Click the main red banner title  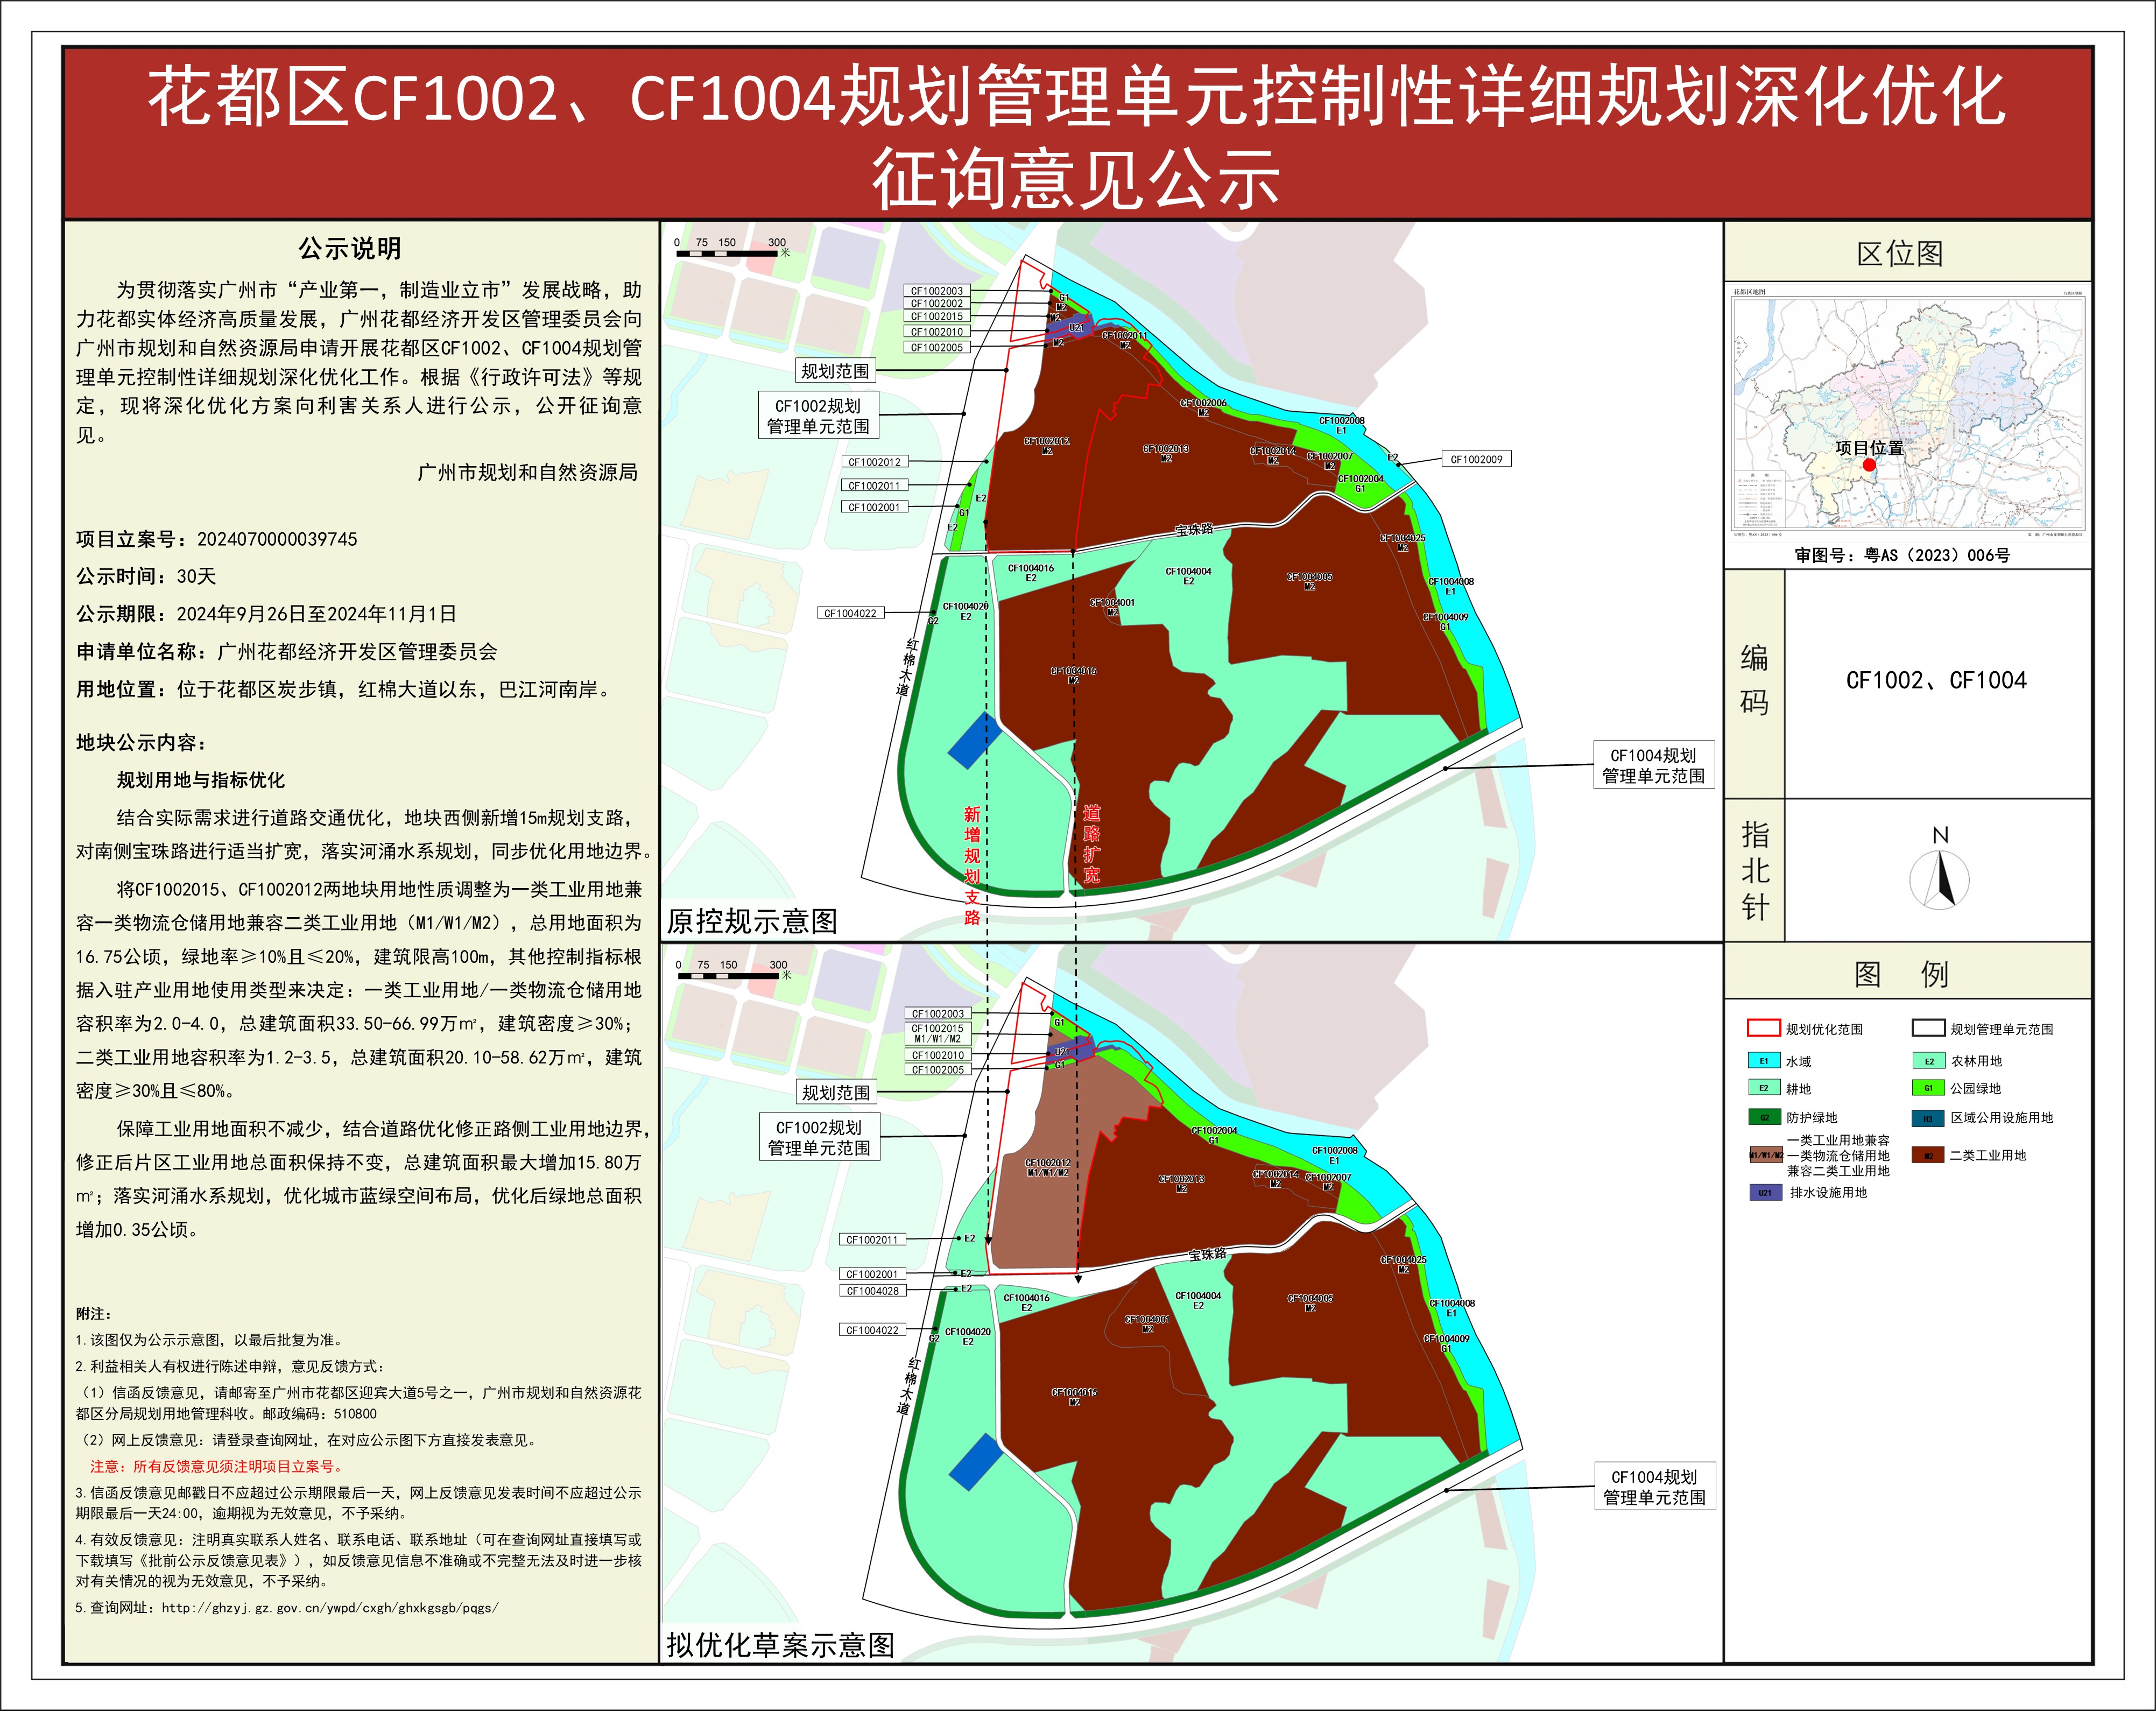1077,135
